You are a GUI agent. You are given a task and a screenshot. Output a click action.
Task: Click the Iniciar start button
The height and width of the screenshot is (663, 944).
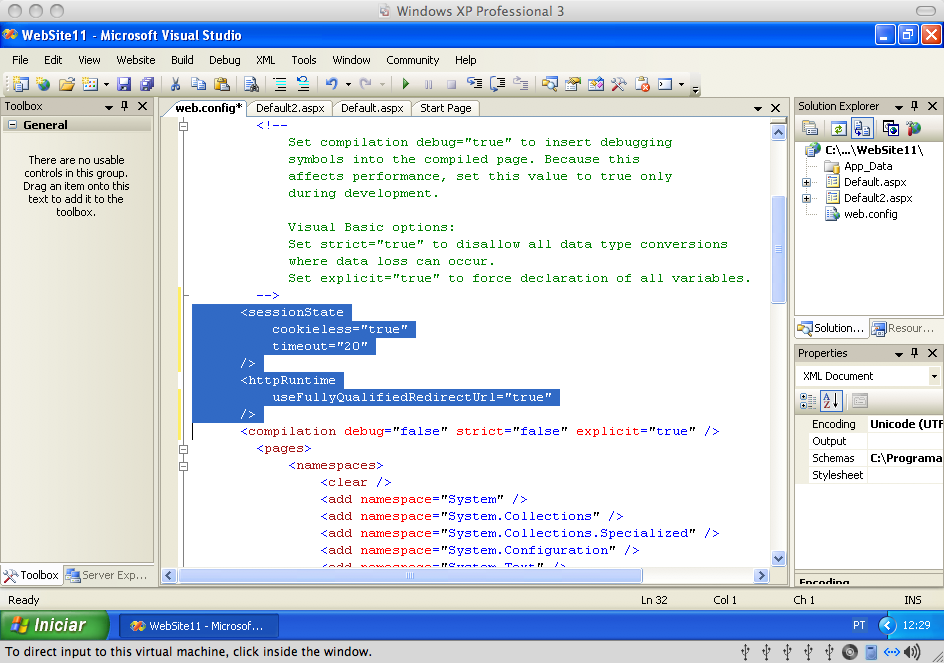[54, 625]
